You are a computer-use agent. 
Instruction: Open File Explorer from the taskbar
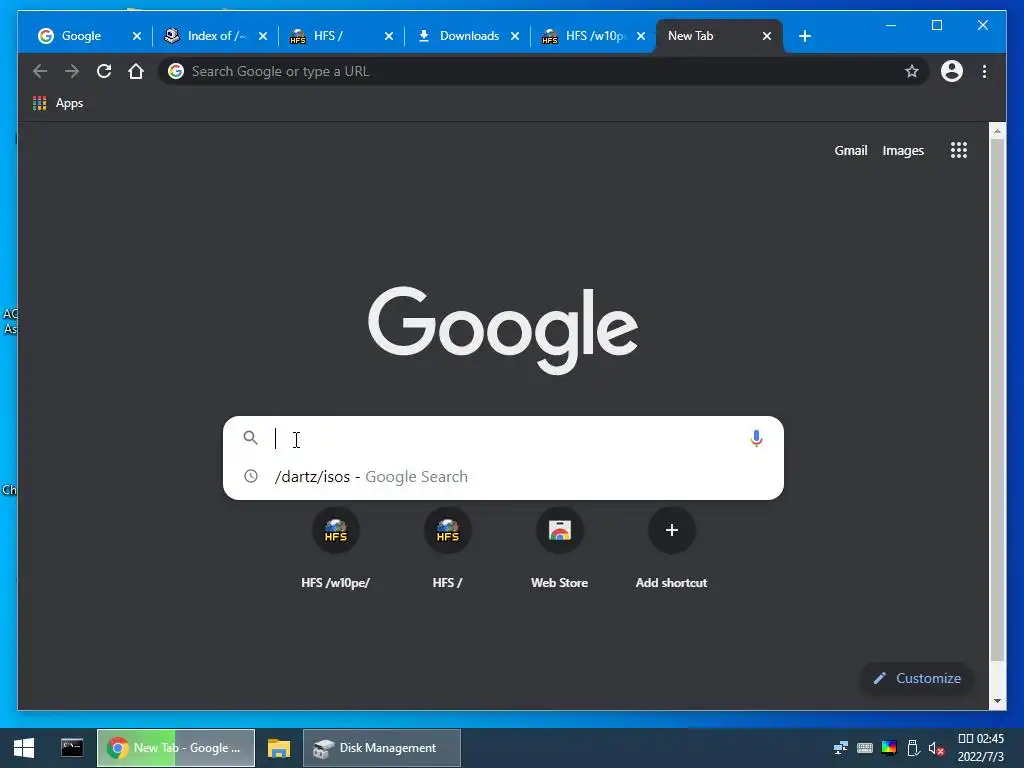point(278,748)
